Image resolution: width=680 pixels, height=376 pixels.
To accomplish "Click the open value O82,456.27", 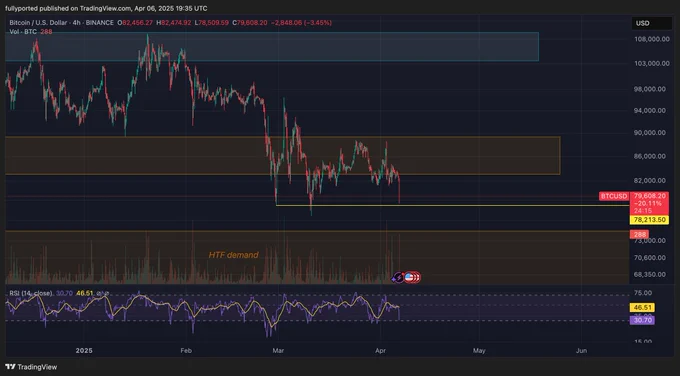I will pos(135,23).
